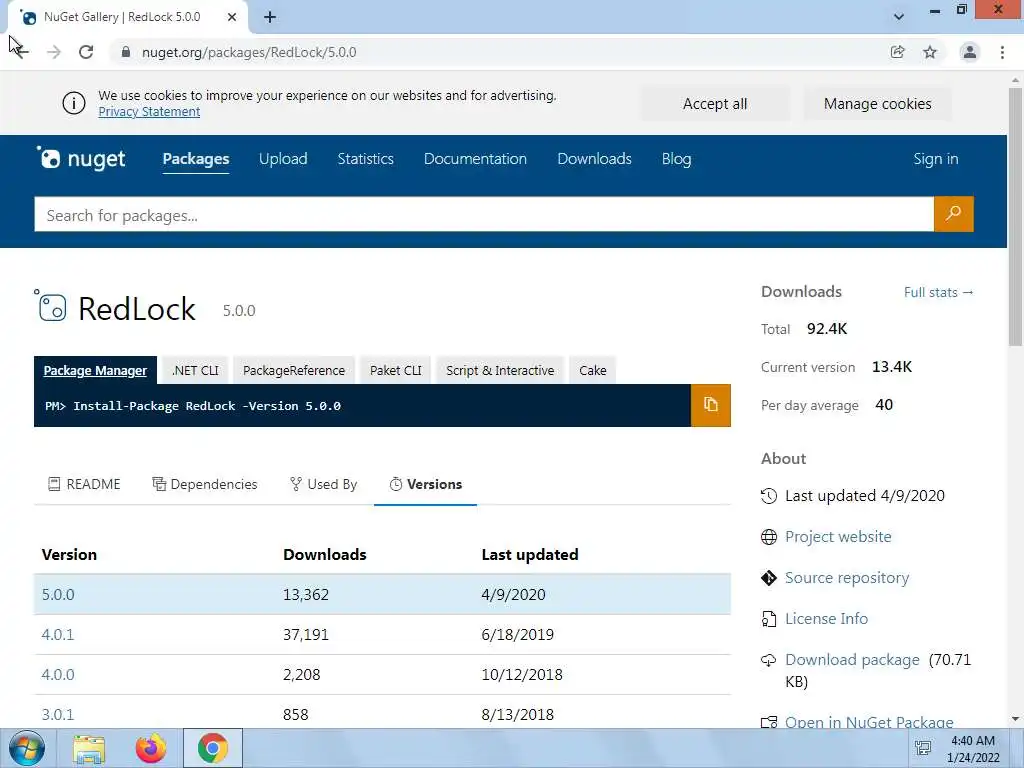
Task: Open the Project website link
Action: tap(838, 536)
